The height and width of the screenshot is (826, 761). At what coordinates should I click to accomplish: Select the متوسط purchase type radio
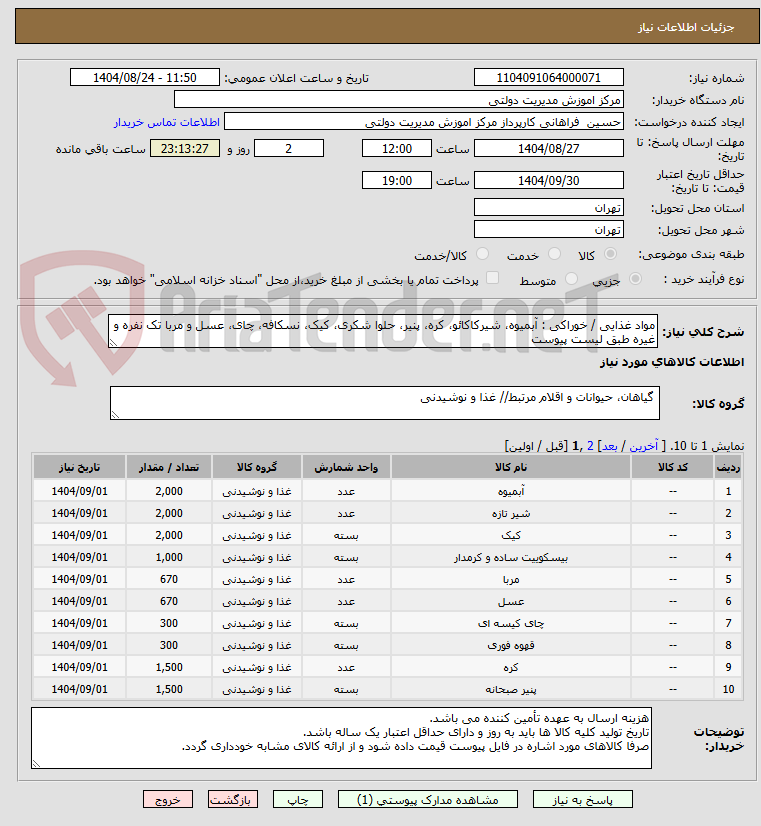coord(571,279)
